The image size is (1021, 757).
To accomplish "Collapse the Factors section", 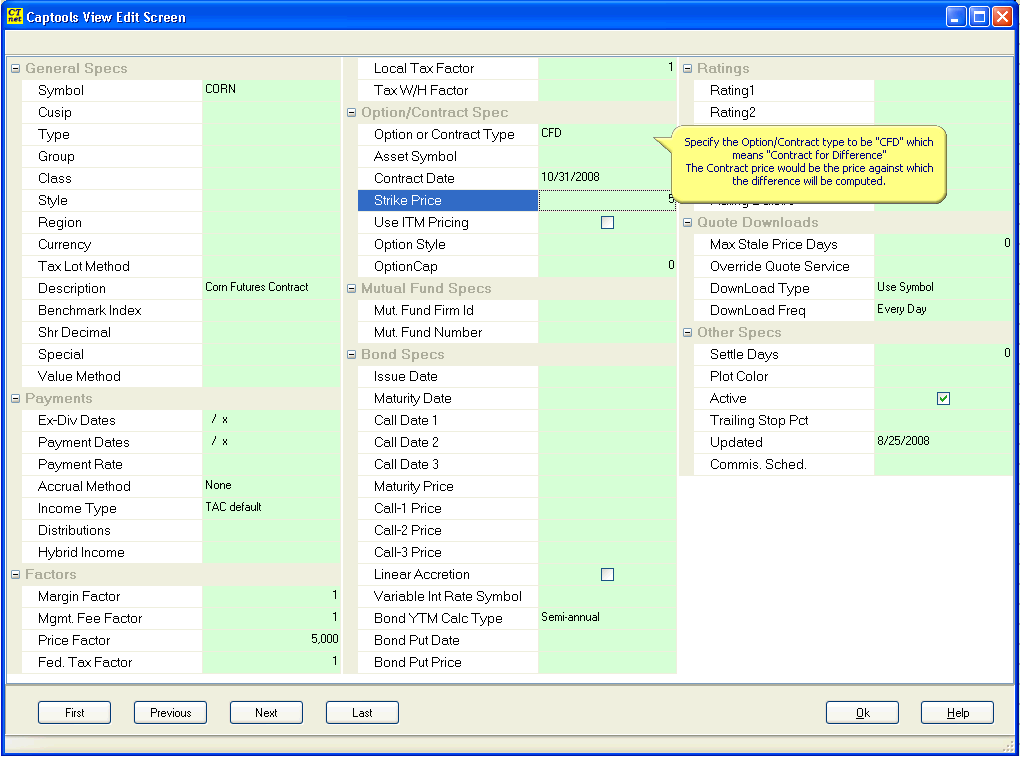I will click(14, 574).
